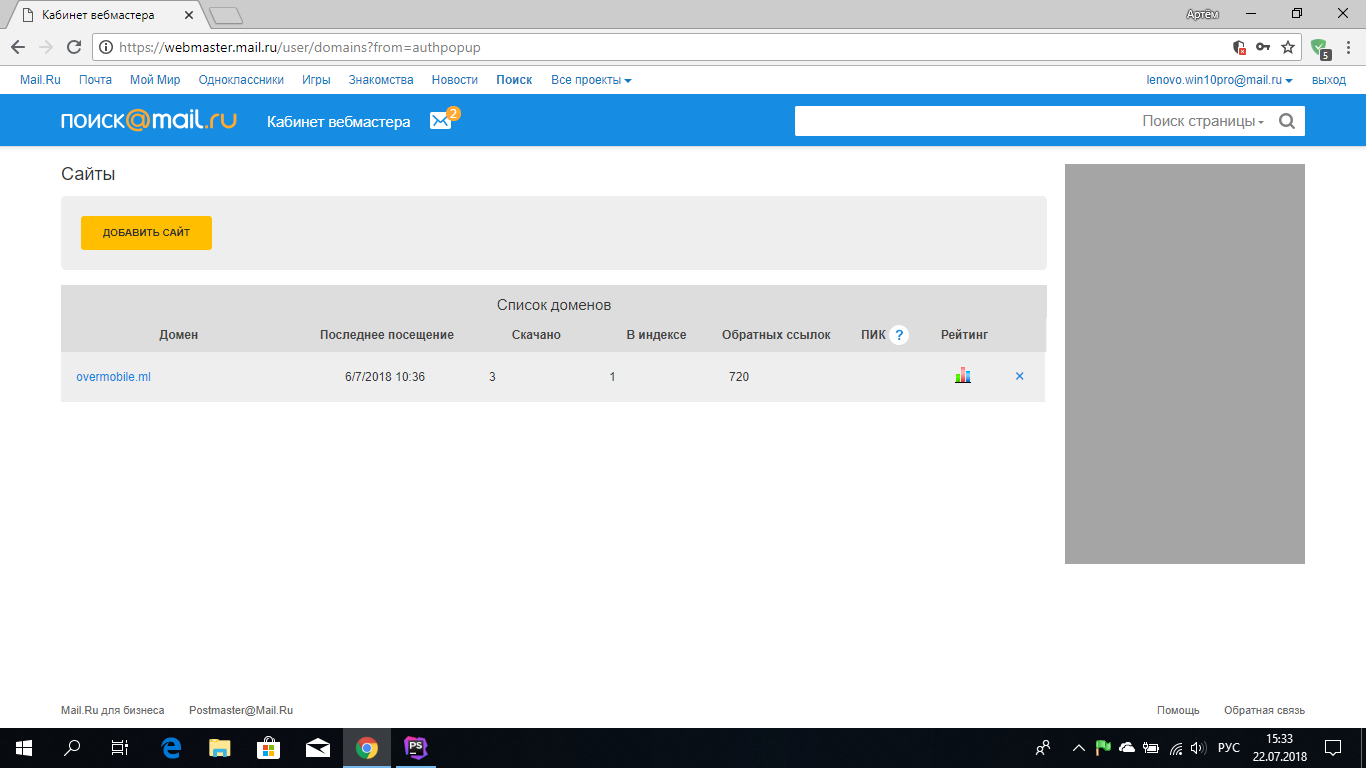Screen dimensions: 1366x768
Task: Click the search magnifier icon
Action: 1287,121
